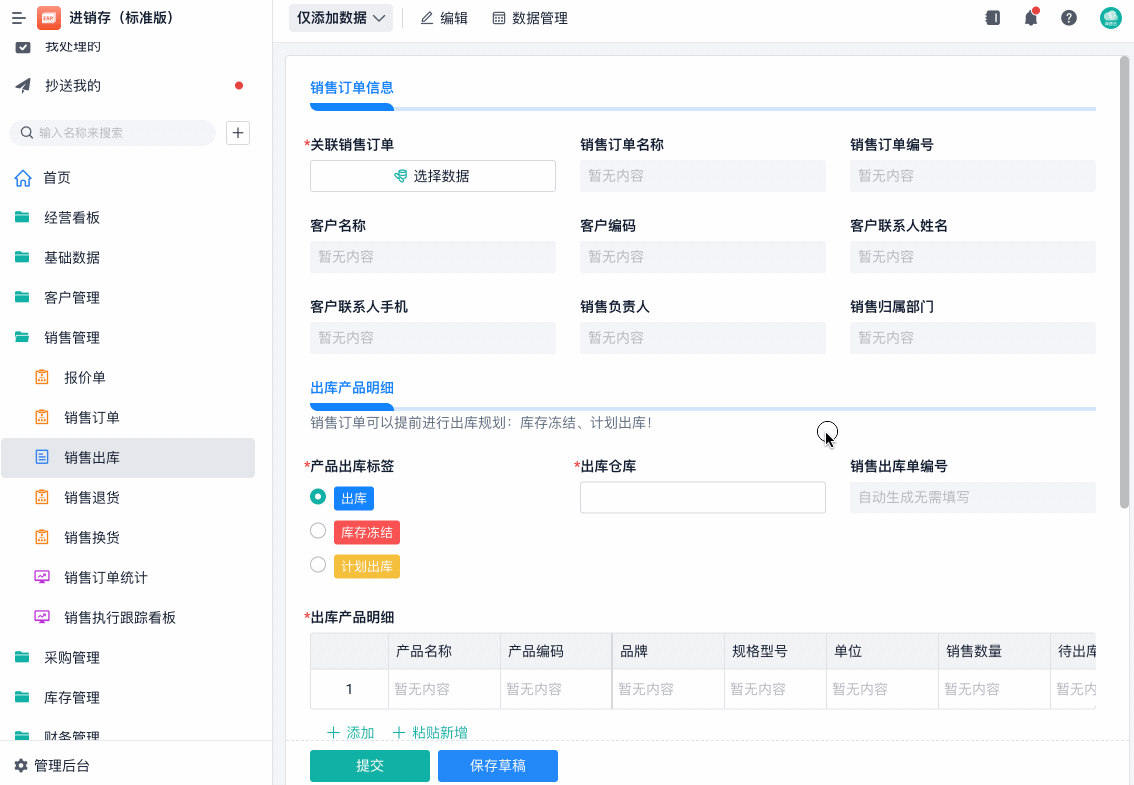Click the 抄送我的 paper plane icon

(x=23, y=85)
